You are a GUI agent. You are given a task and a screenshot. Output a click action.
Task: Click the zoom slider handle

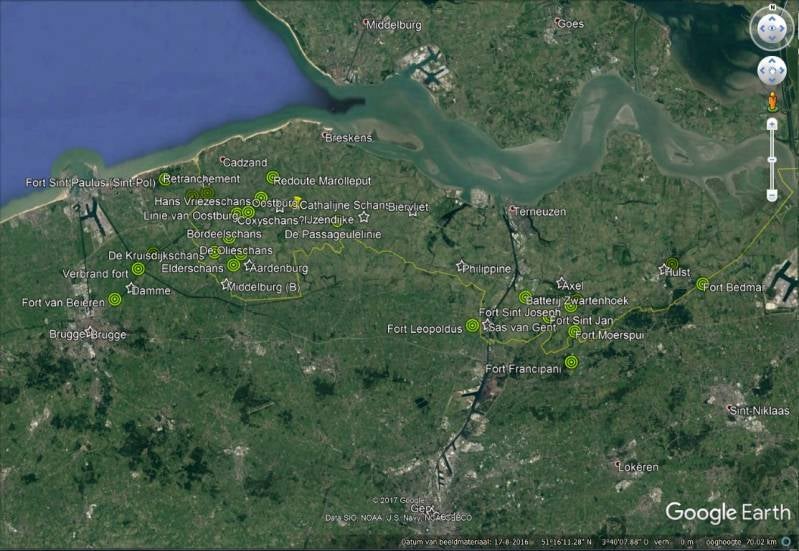[x=773, y=160]
